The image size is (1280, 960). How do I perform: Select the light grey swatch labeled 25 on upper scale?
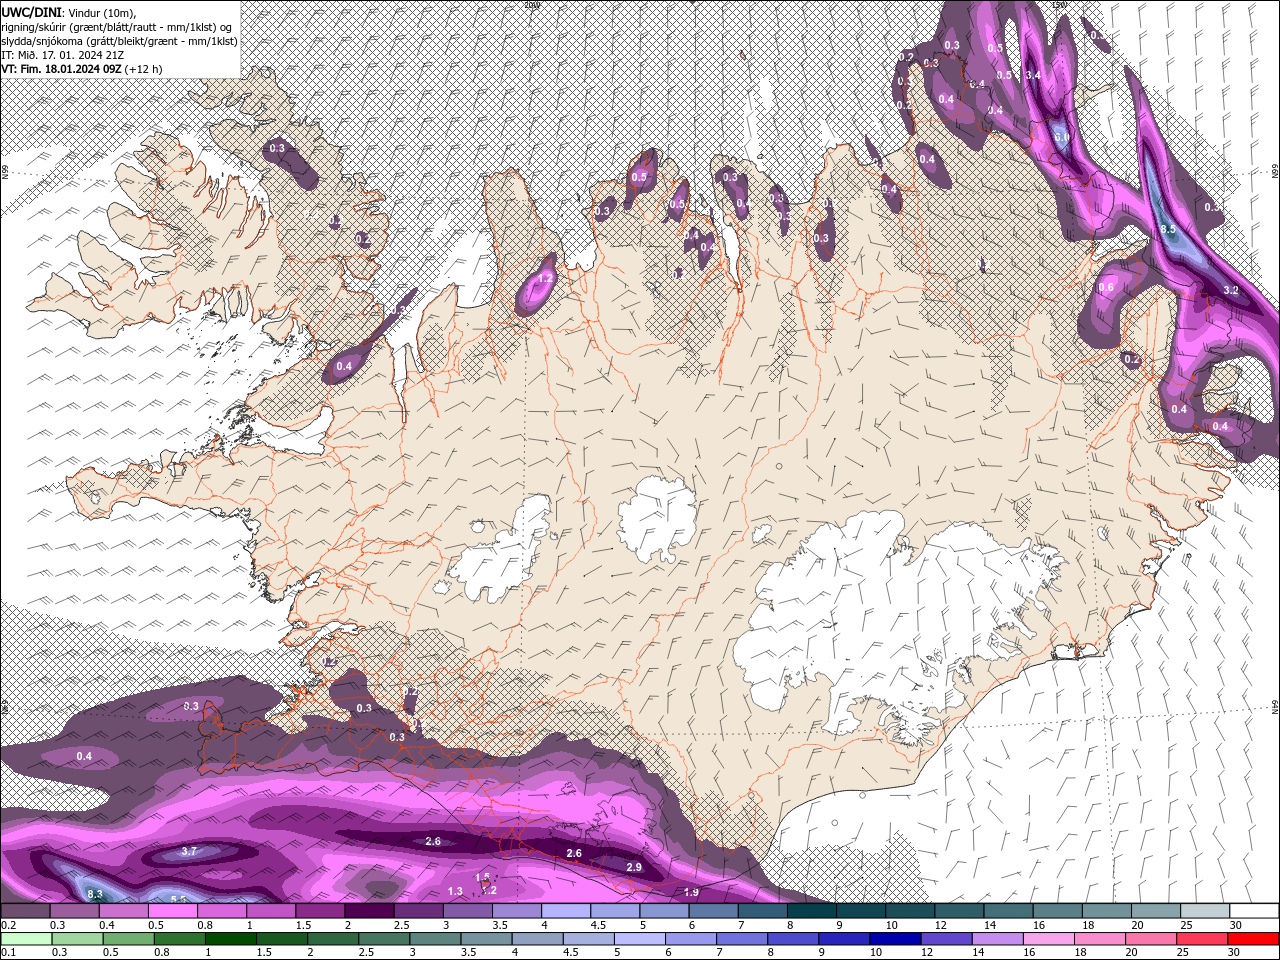1205,911
